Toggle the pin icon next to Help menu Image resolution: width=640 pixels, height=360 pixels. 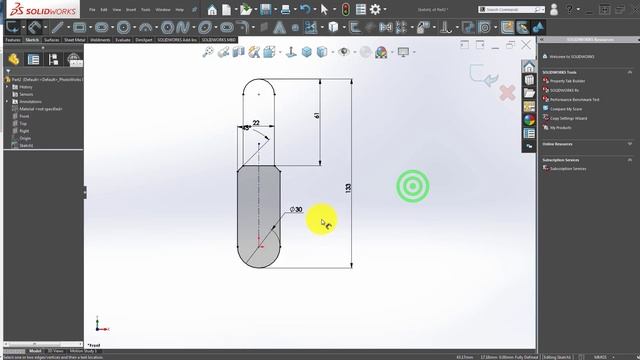pos(195,9)
